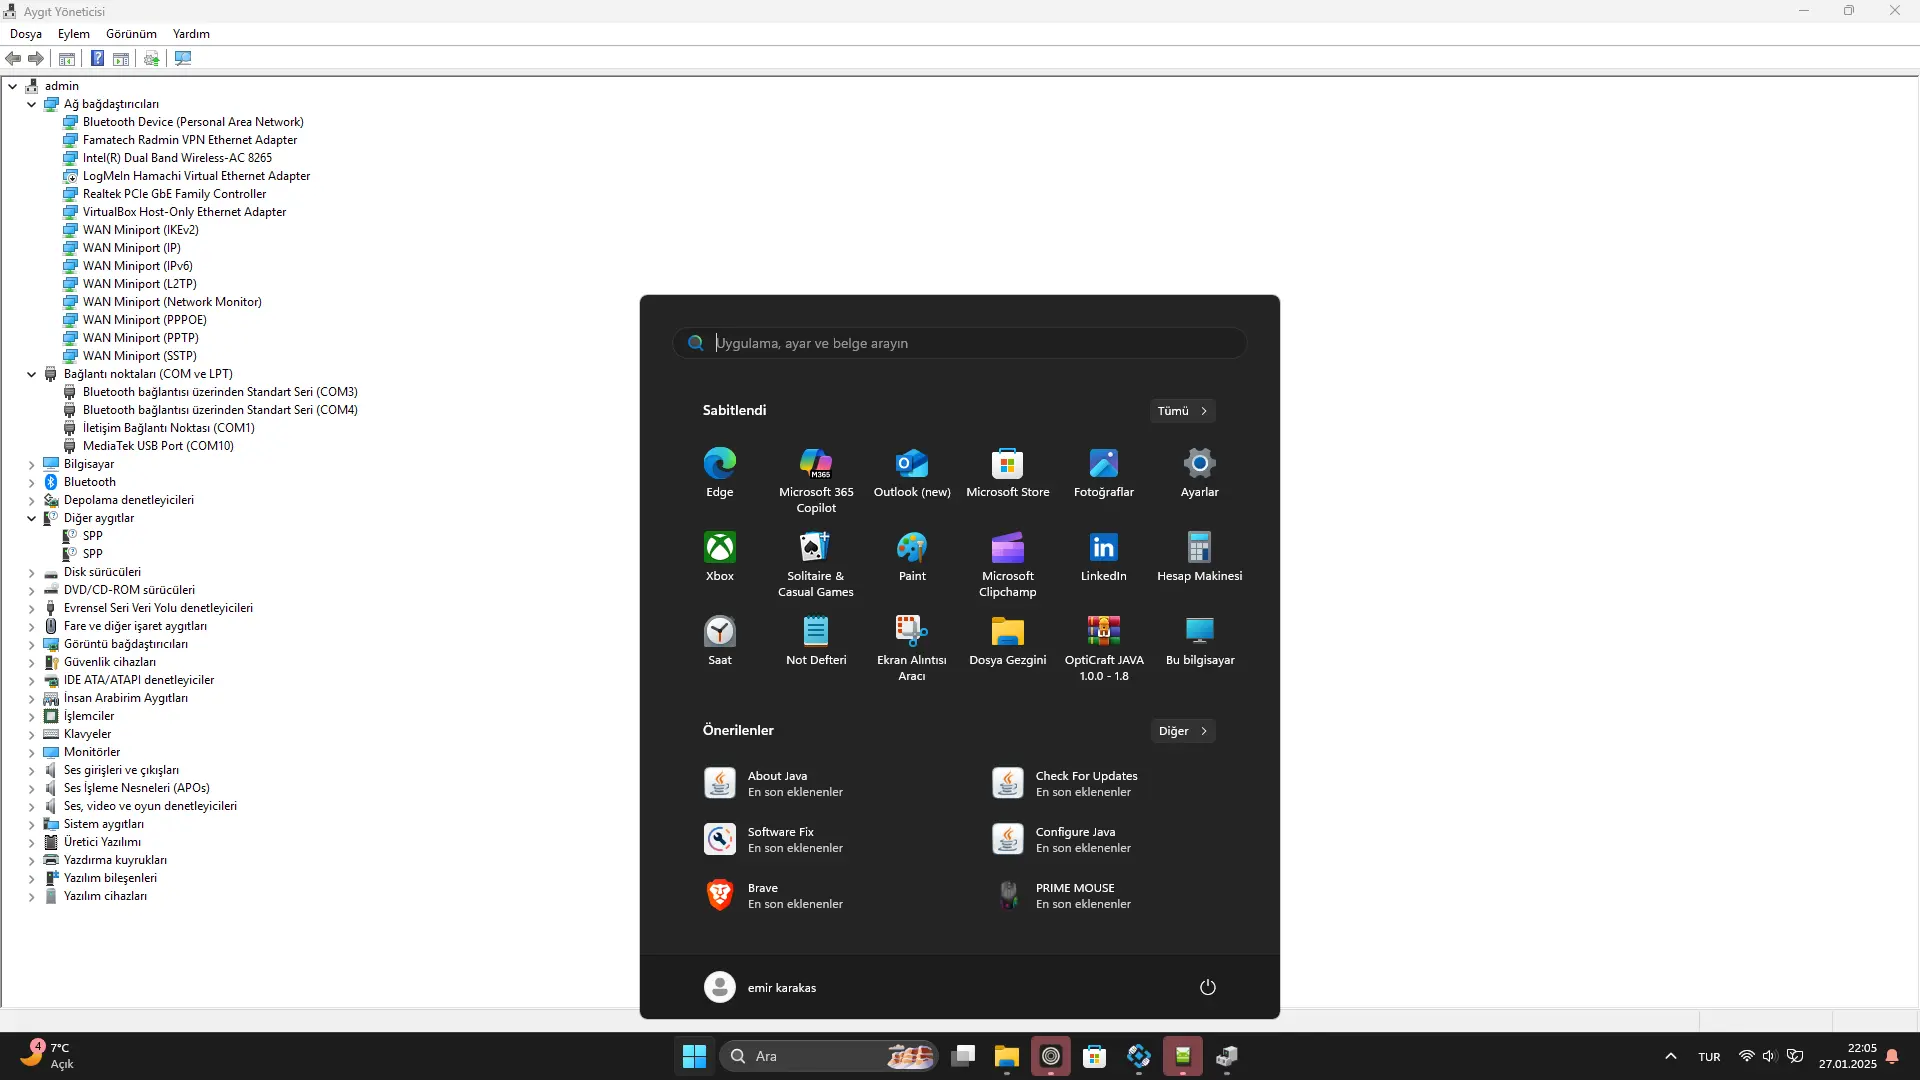Click the power button in Start menu
The width and height of the screenshot is (1920, 1080).
click(1208, 987)
